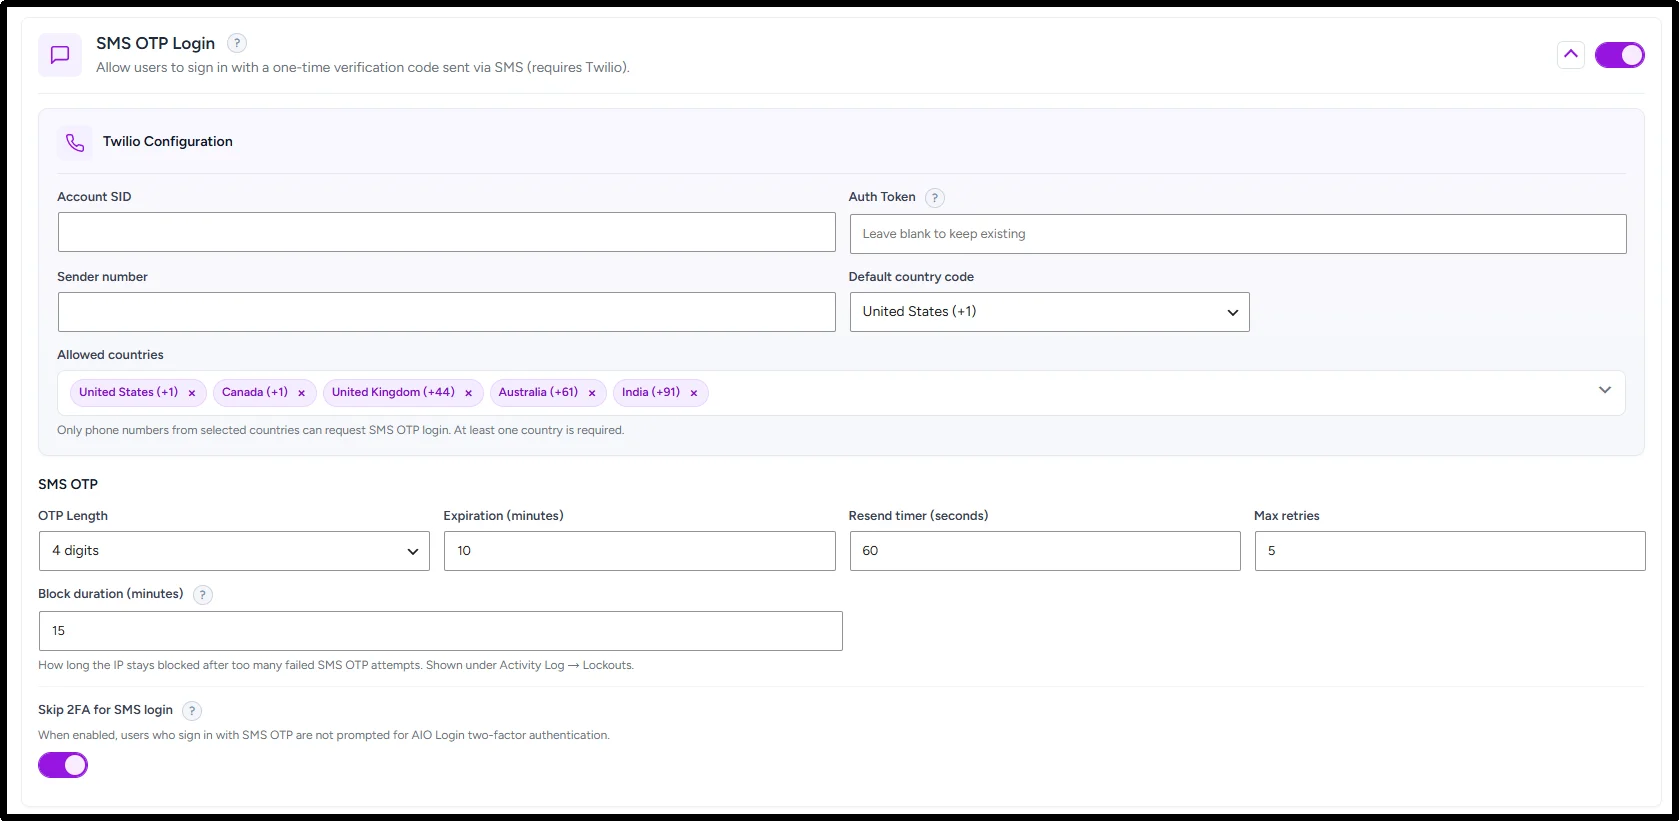
Task: Click the 'When enabled, users who sign in' description
Action: coord(324,735)
